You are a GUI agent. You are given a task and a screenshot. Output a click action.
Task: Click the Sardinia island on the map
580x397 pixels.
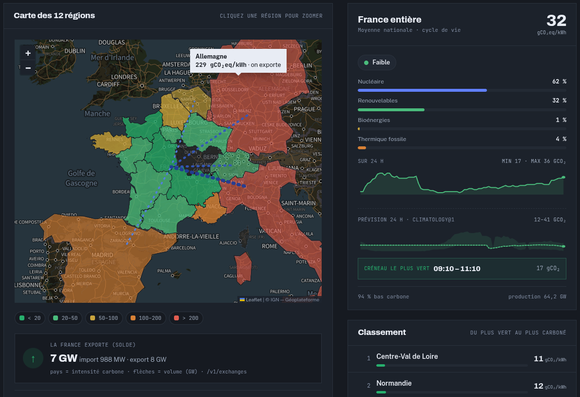[243, 268]
